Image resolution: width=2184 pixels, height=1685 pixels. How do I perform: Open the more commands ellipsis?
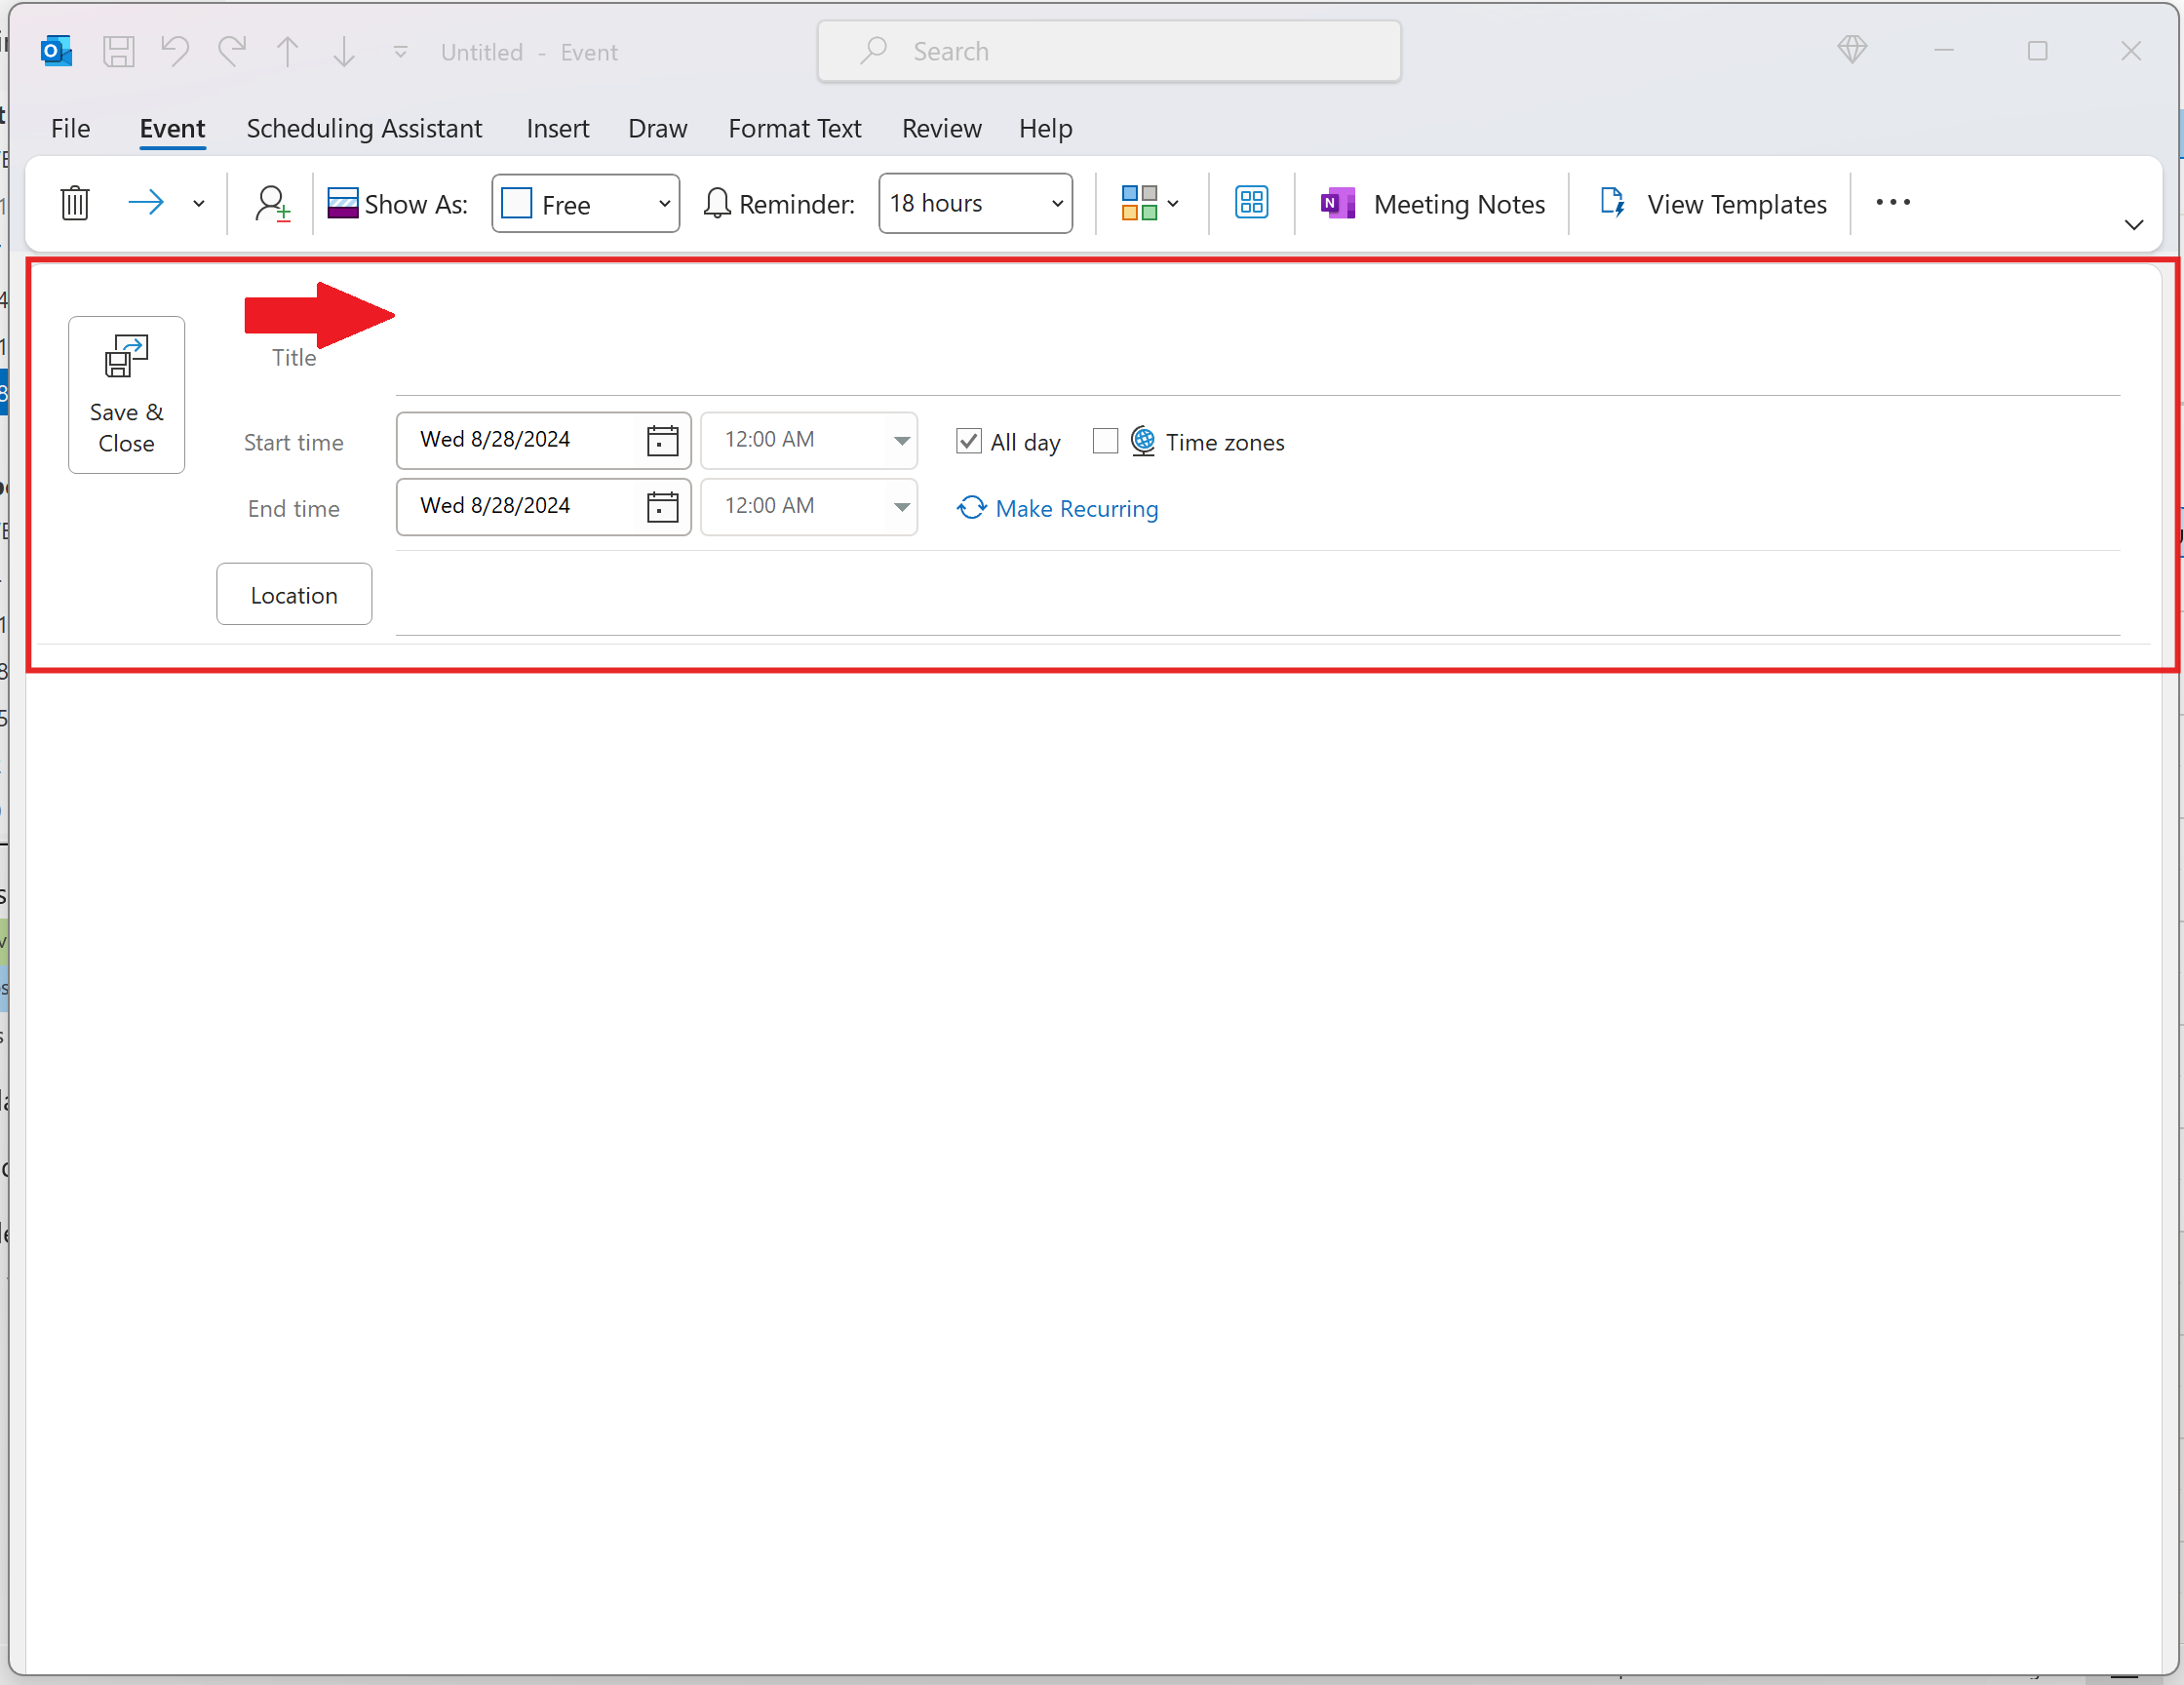point(1892,203)
